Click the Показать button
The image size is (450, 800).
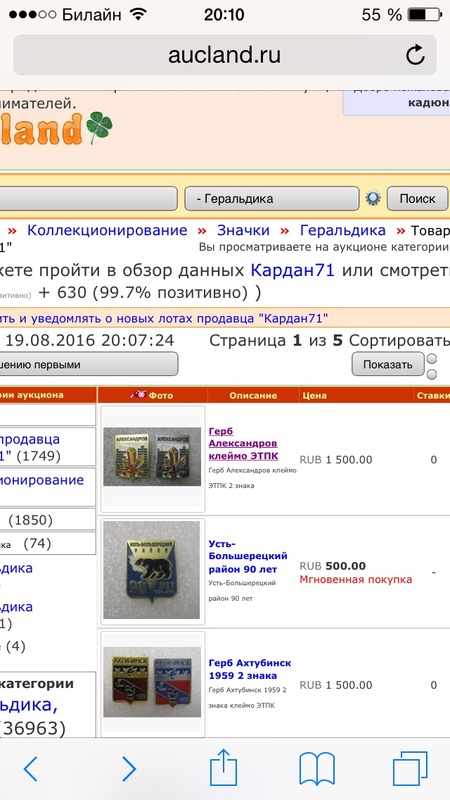coord(388,364)
